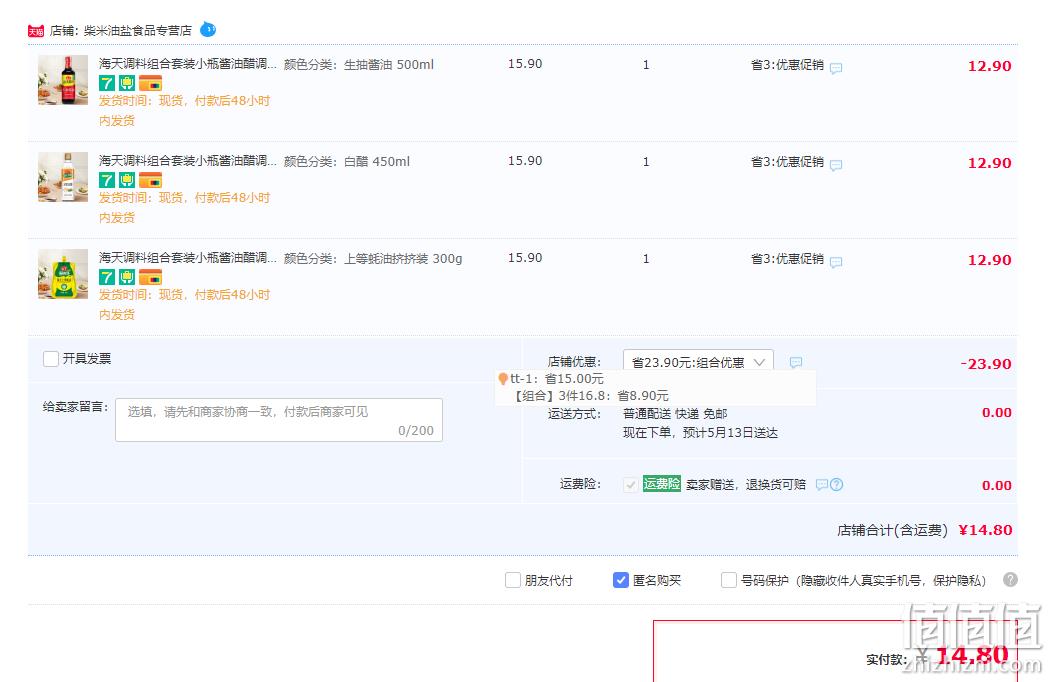Click the 店铺合计(含运费) ¥14.80 total
This screenshot has width=1051, height=682.
pos(925,530)
